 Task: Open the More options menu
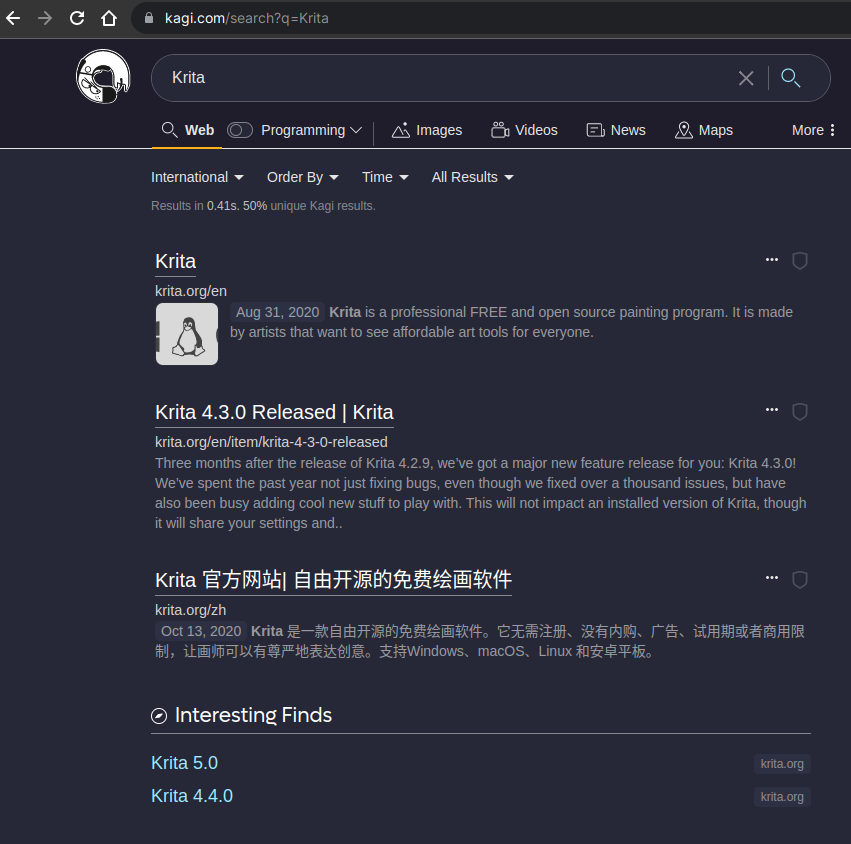coord(813,130)
